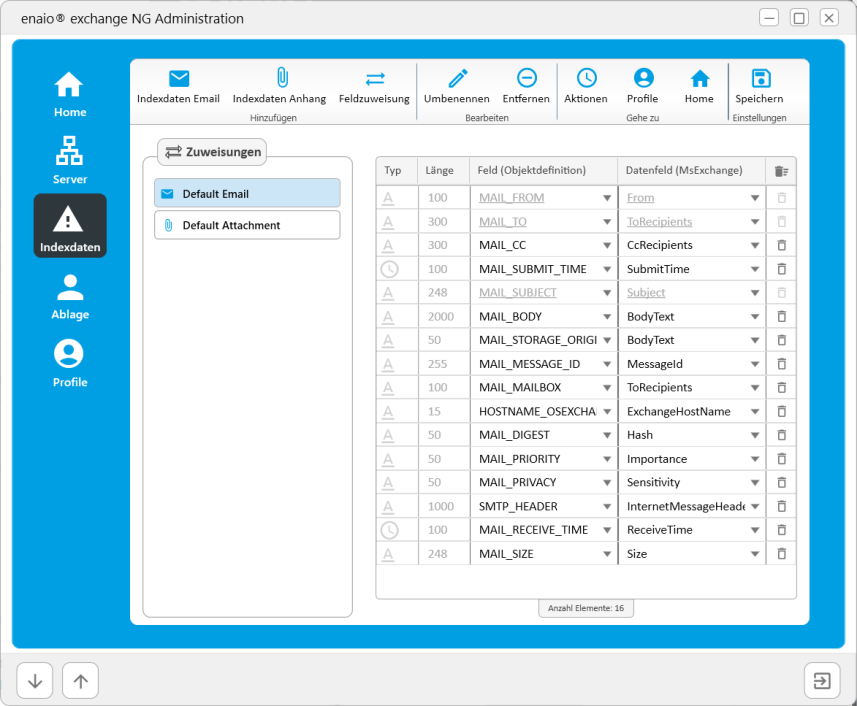857x706 pixels.
Task: Click the up arrow button at bottom
Action: pyautogui.click(x=80, y=681)
